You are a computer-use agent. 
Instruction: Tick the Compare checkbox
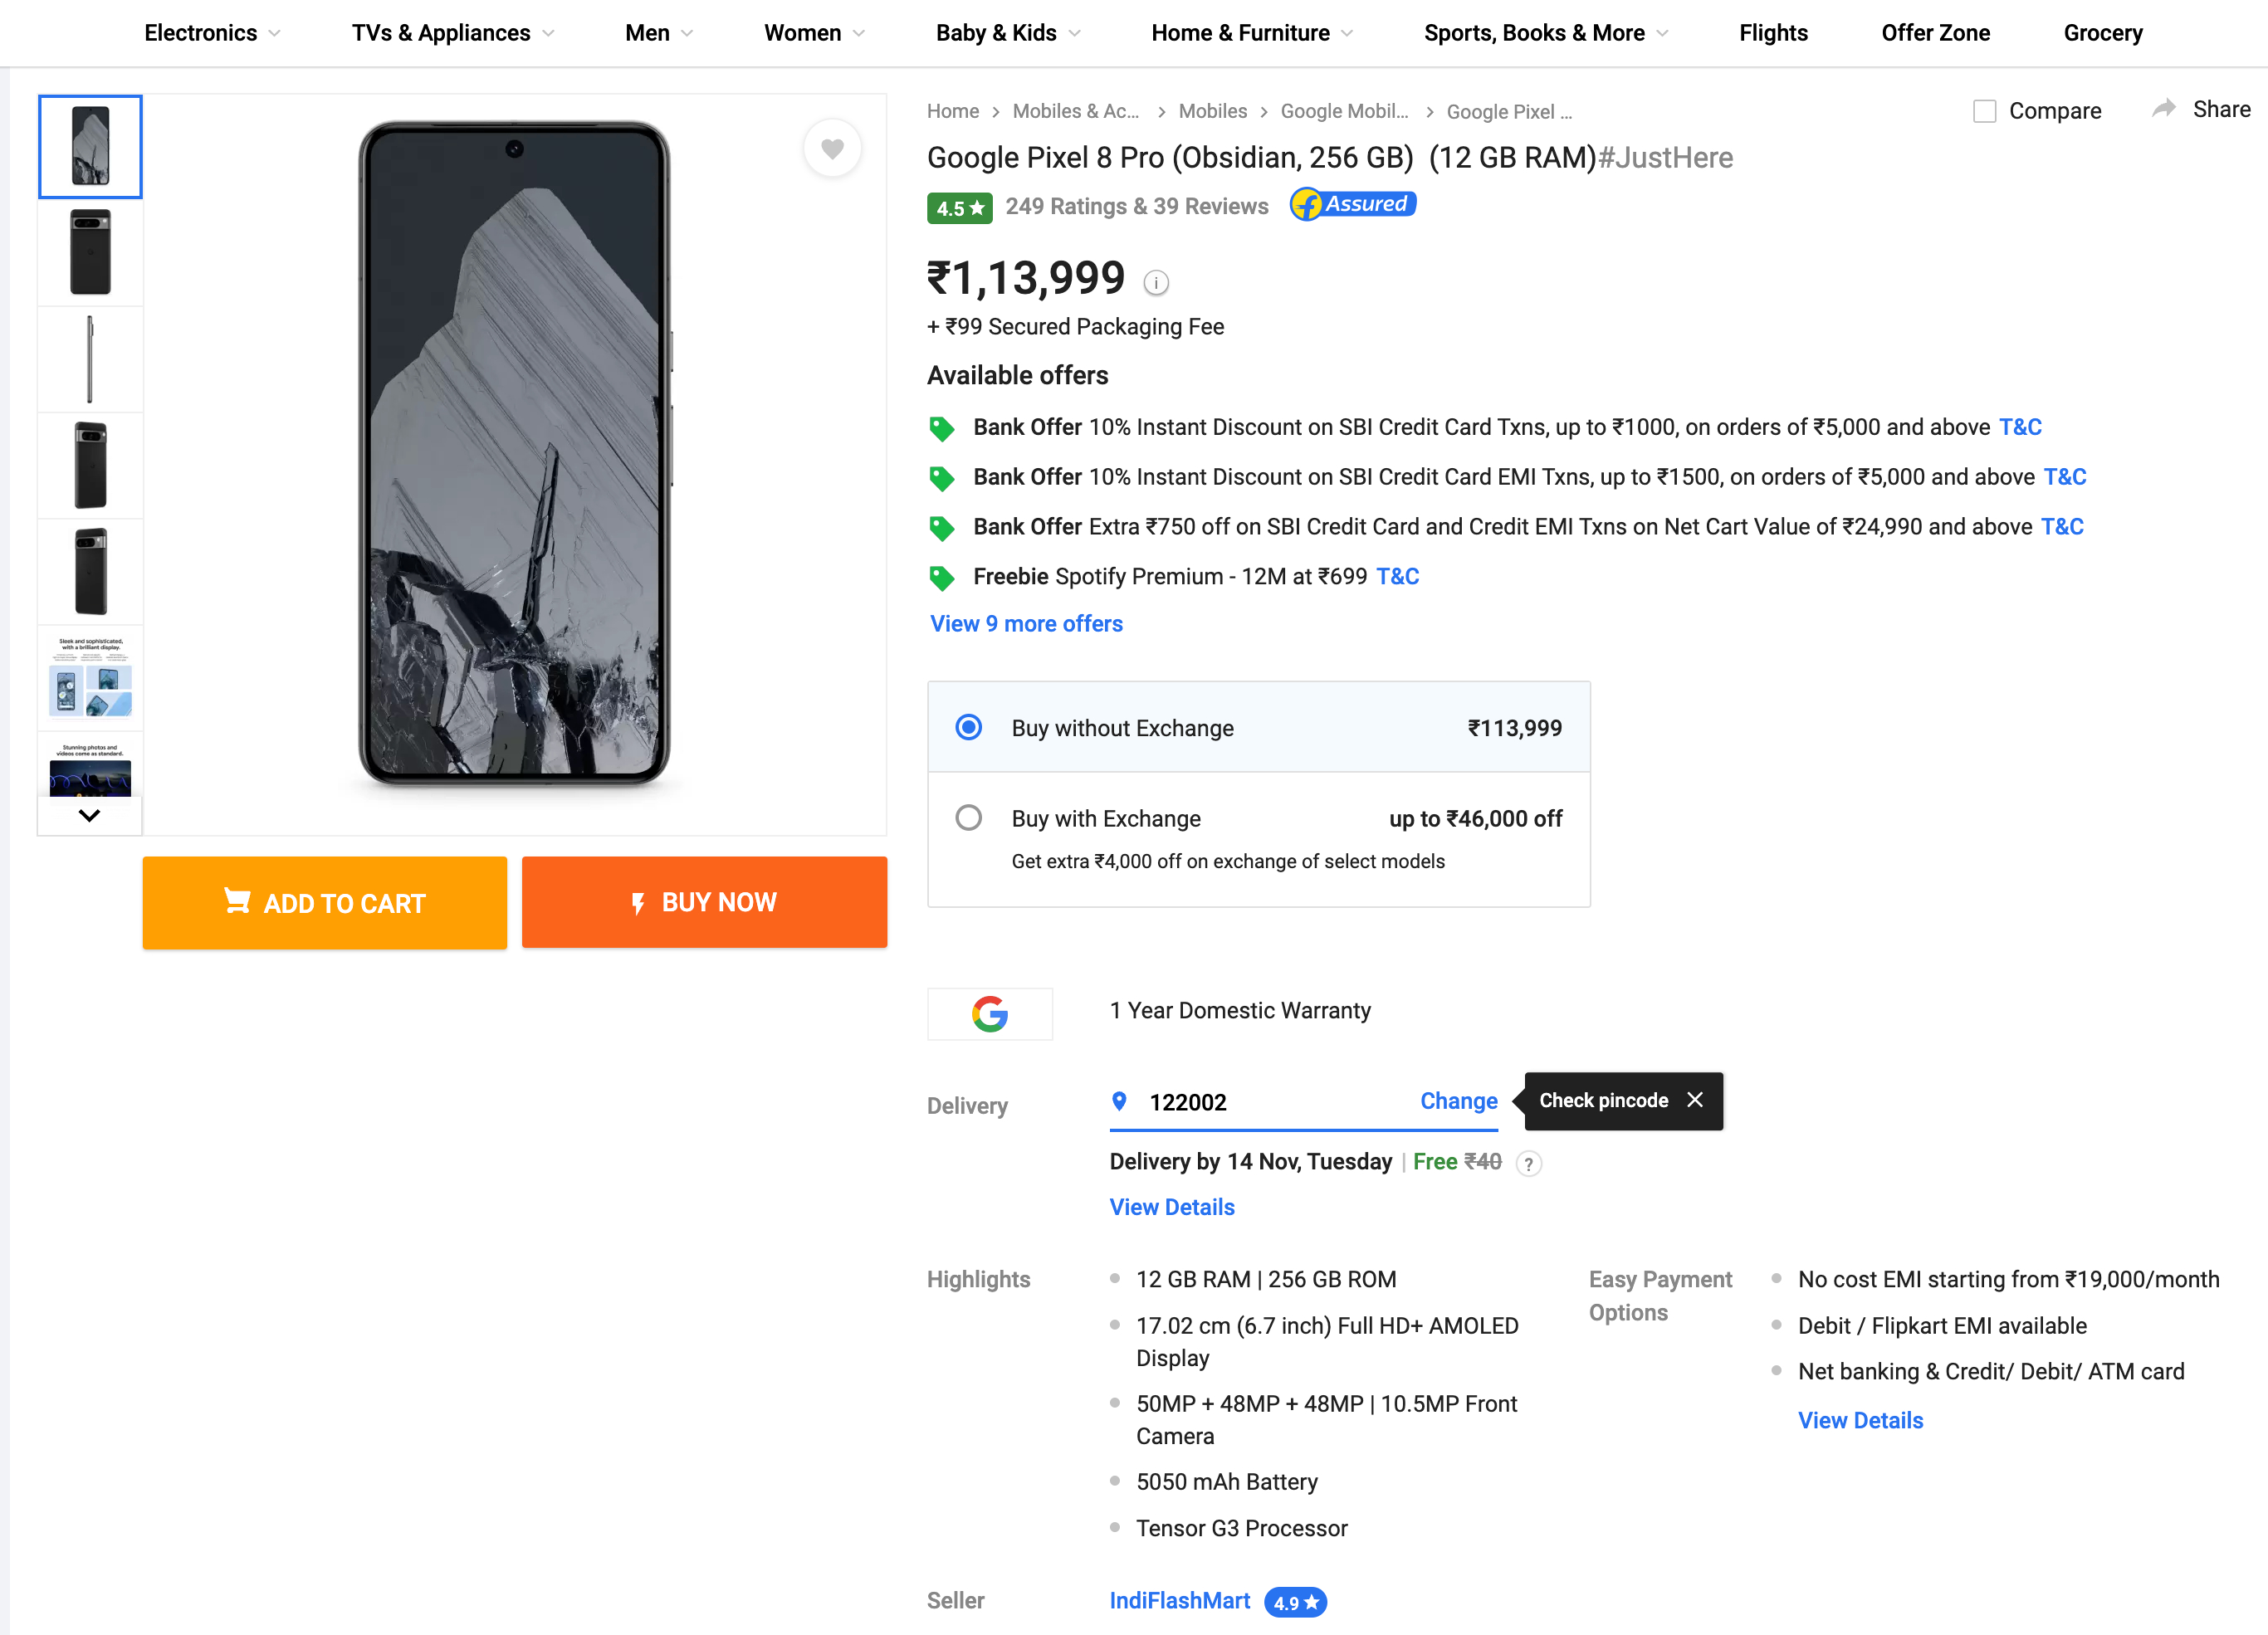tap(1984, 111)
